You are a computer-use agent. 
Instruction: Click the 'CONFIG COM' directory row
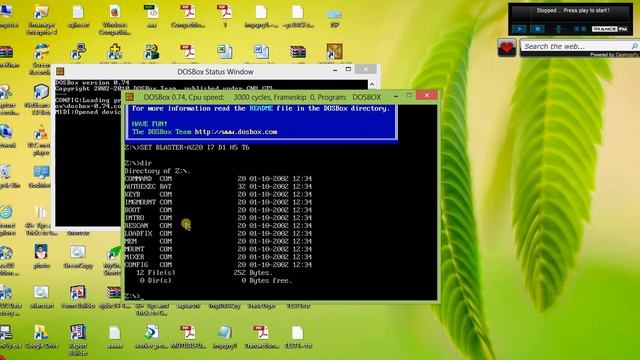218,265
